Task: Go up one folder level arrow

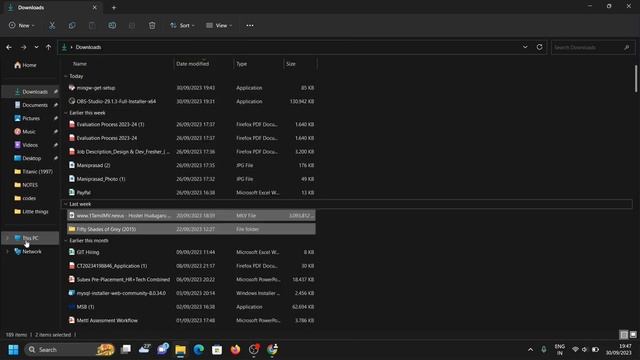Action: coord(49,47)
